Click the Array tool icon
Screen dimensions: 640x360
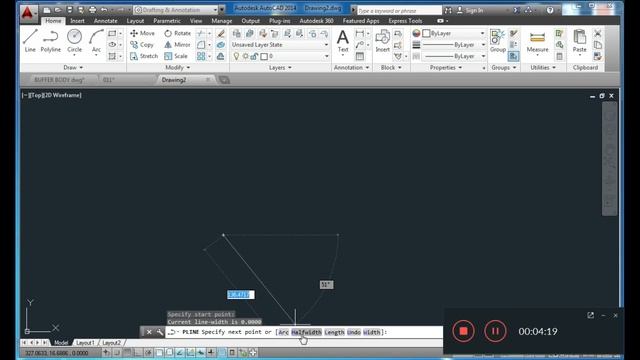[x=201, y=56]
